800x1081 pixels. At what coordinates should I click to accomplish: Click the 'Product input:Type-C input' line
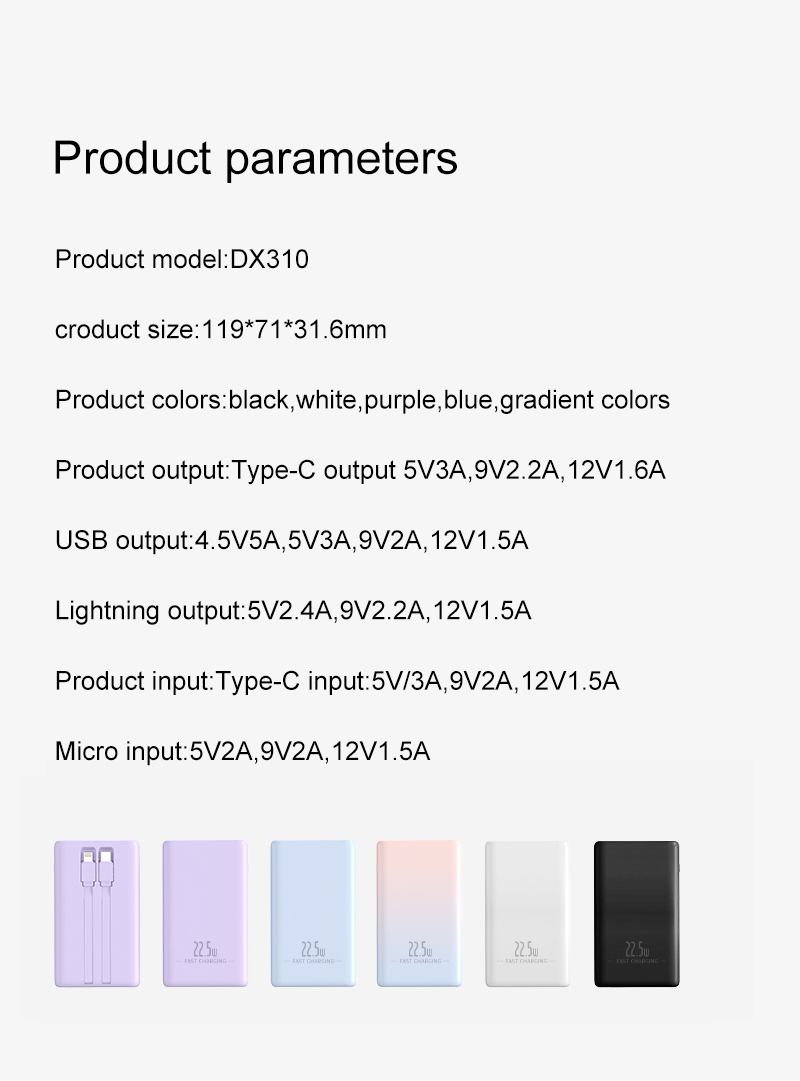(x=337, y=681)
